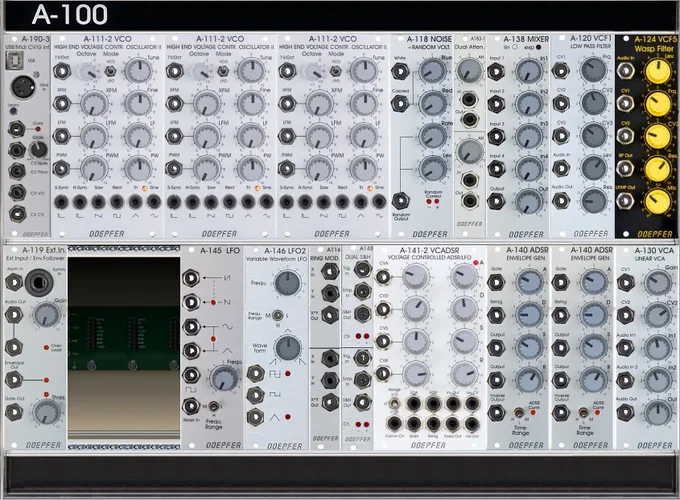Click the Gate jack on left A-140 ADSR
Image resolution: width=680 pixels, height=500 pixels.
[496, 283]
